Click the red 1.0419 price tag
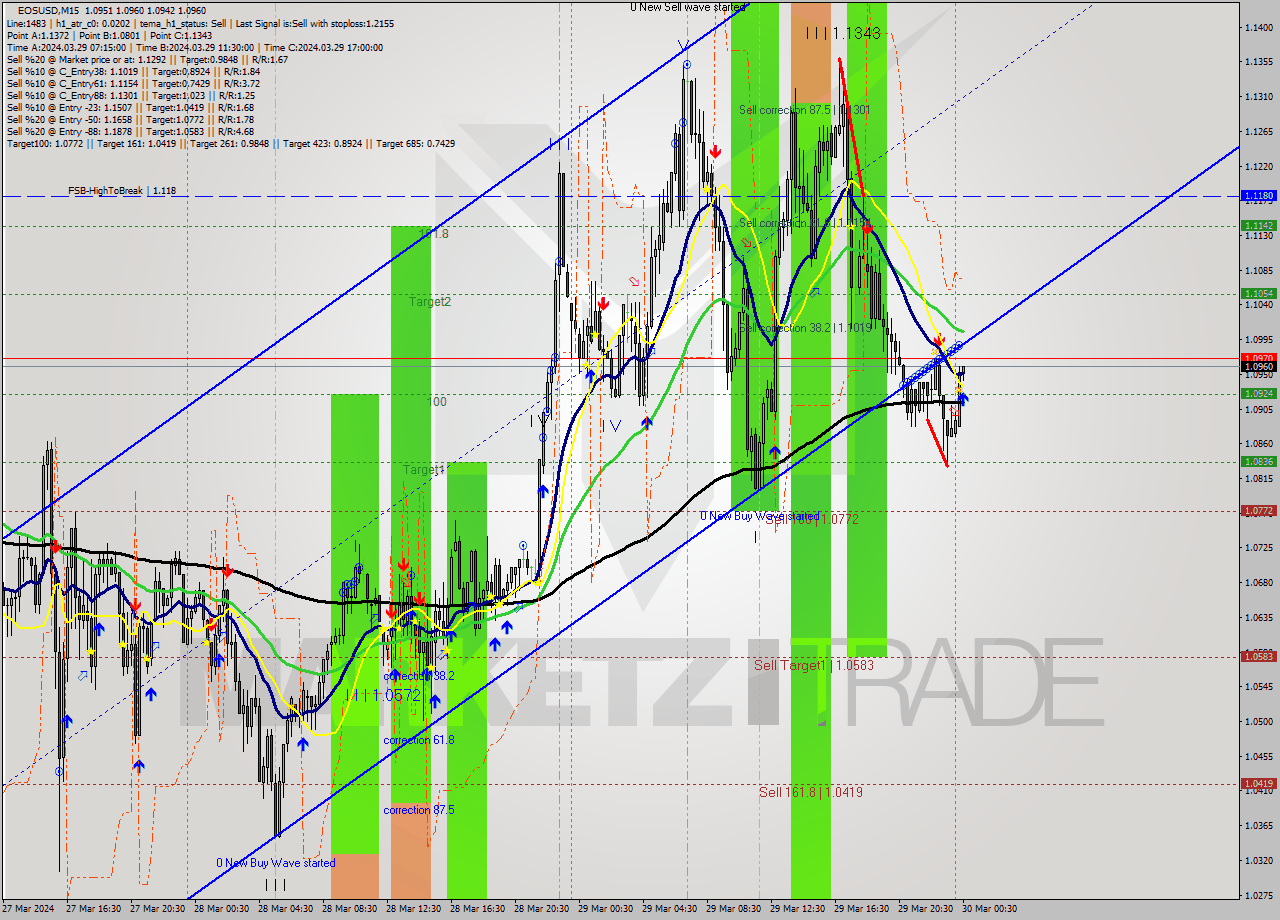 pyautogui.click(x=1258, y=784)
